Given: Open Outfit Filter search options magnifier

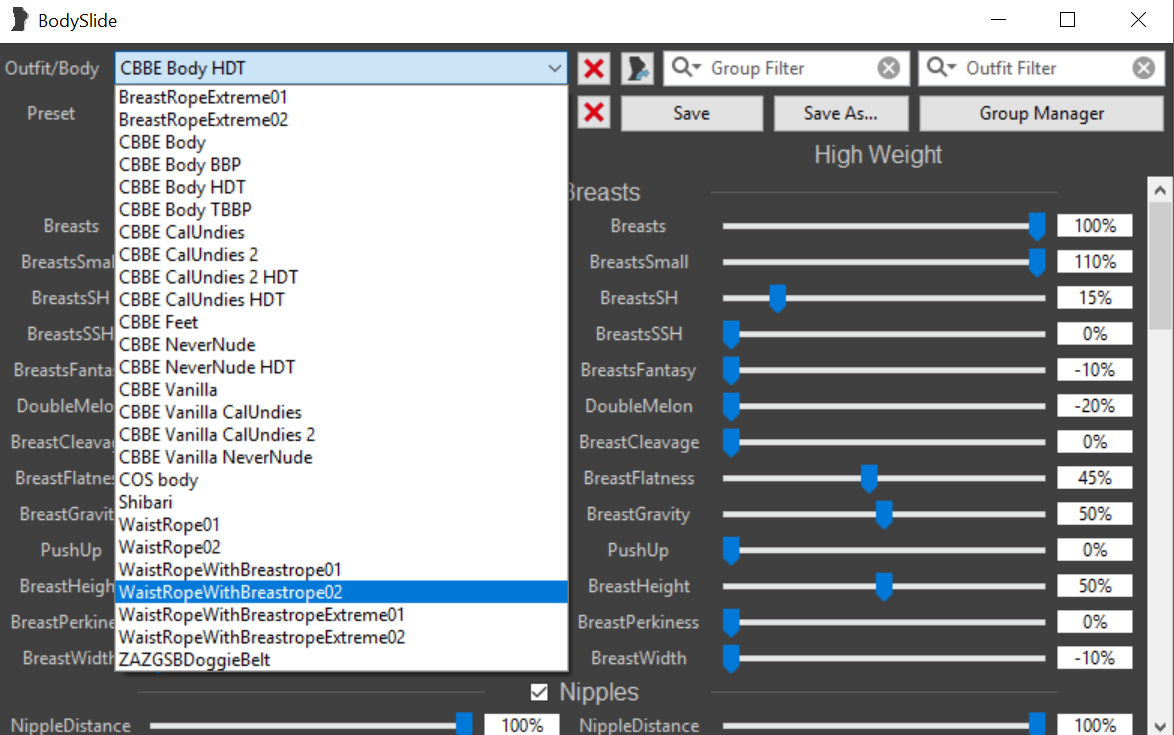Looking at the screenshot, I should point(940,68).
